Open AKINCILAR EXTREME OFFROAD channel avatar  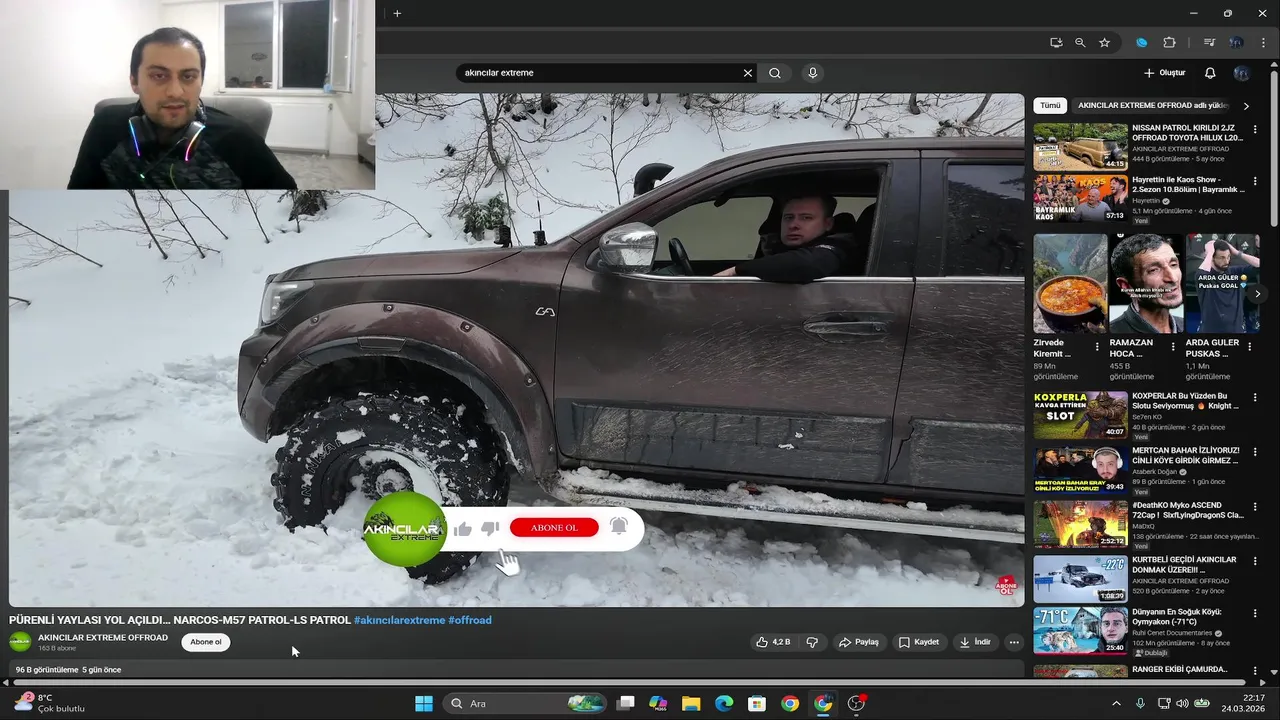point(20,642)
